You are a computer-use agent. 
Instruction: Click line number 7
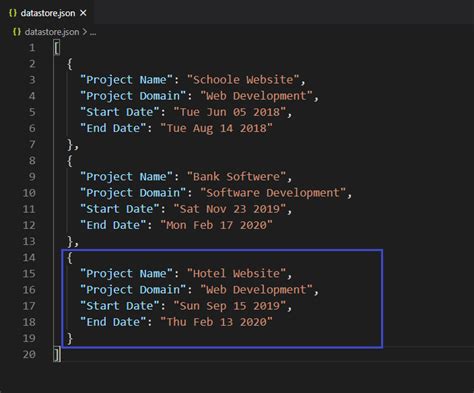(x=32, y=144)
